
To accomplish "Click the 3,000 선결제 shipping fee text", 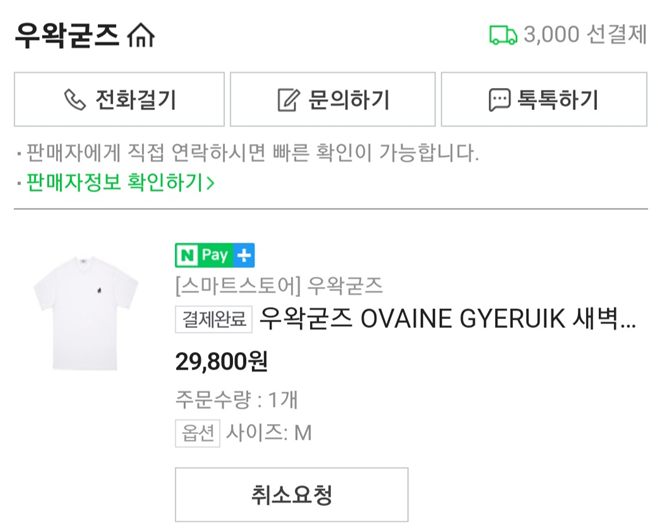I will click(x=586, y=35).
